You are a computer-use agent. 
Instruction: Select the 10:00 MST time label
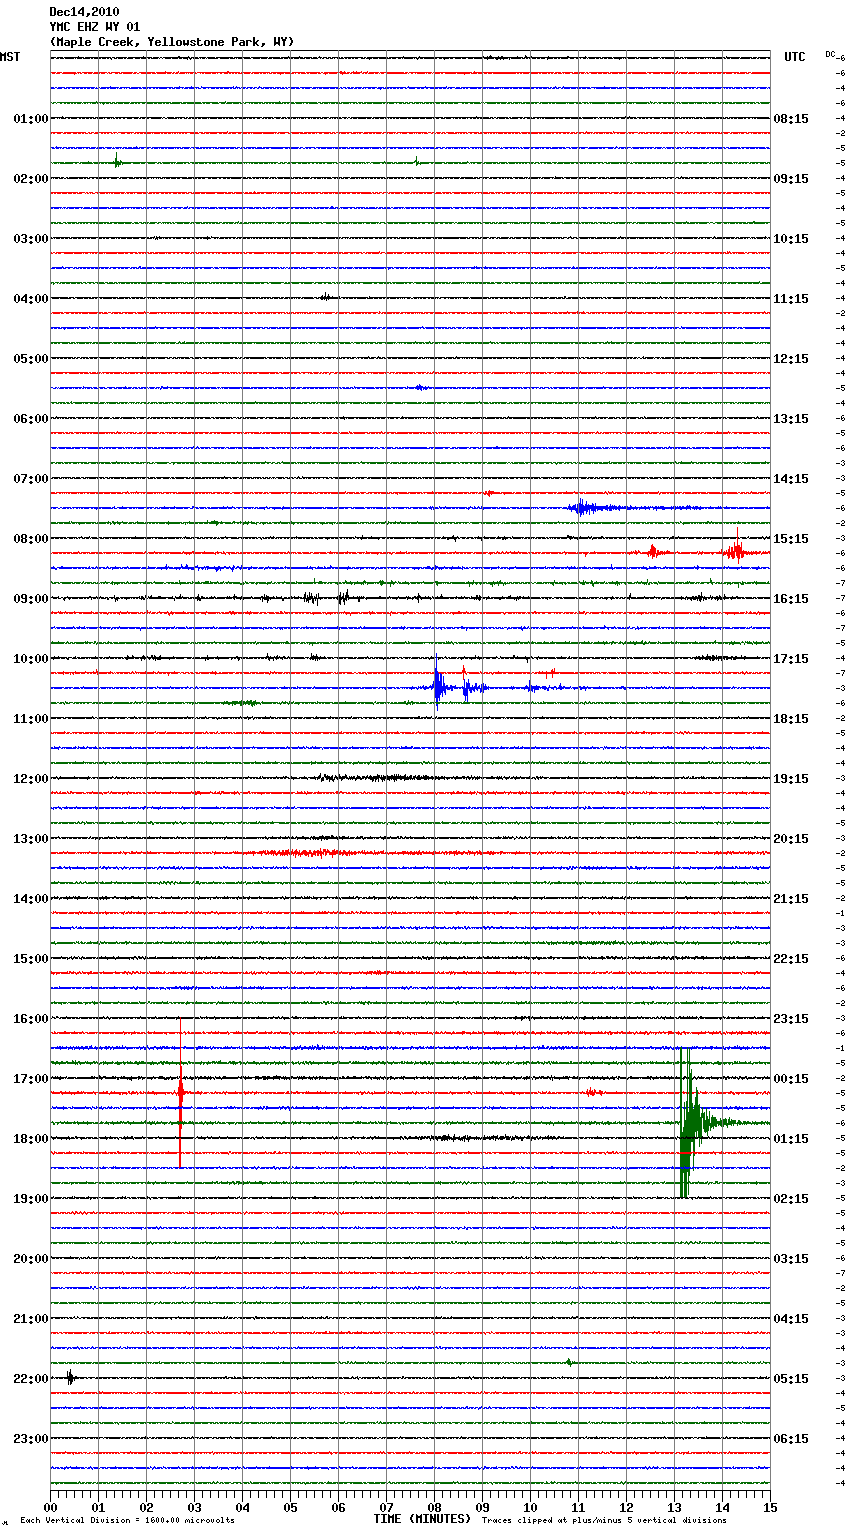[x=31, y=659]
